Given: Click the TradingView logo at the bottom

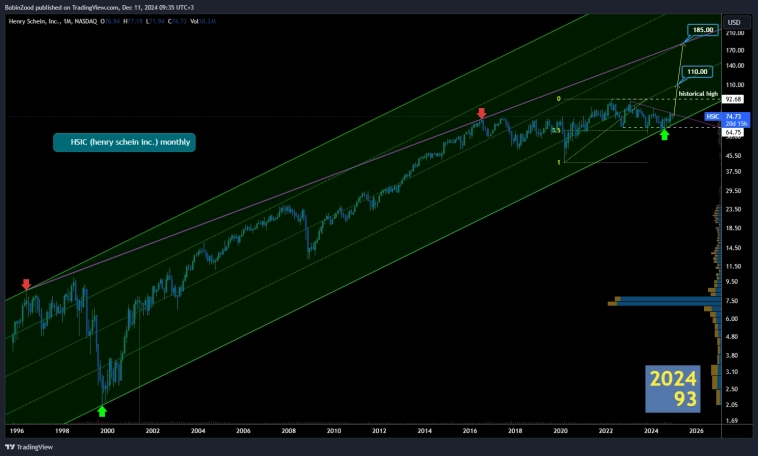Looking at the screenshot, I should (29, 447).
